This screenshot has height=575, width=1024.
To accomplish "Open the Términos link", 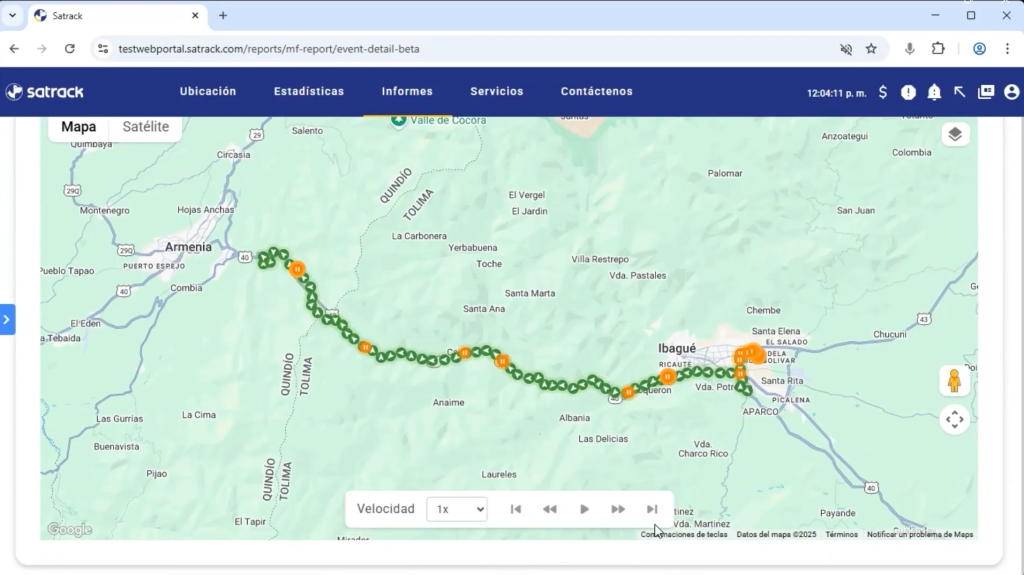I will point(841,534).
